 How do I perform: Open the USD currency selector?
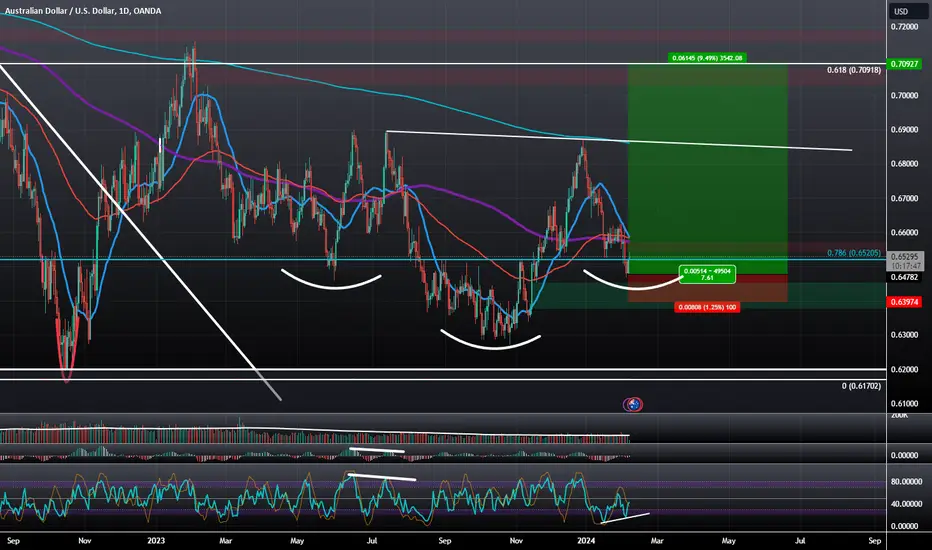click(901, 11)
